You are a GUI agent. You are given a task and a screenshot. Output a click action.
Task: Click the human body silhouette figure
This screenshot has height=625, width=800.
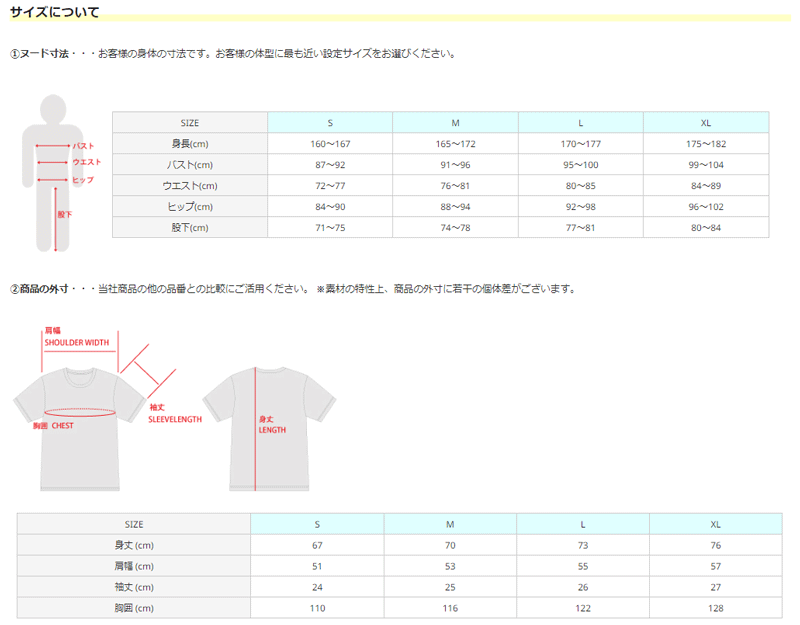click(x=52, y=170)
